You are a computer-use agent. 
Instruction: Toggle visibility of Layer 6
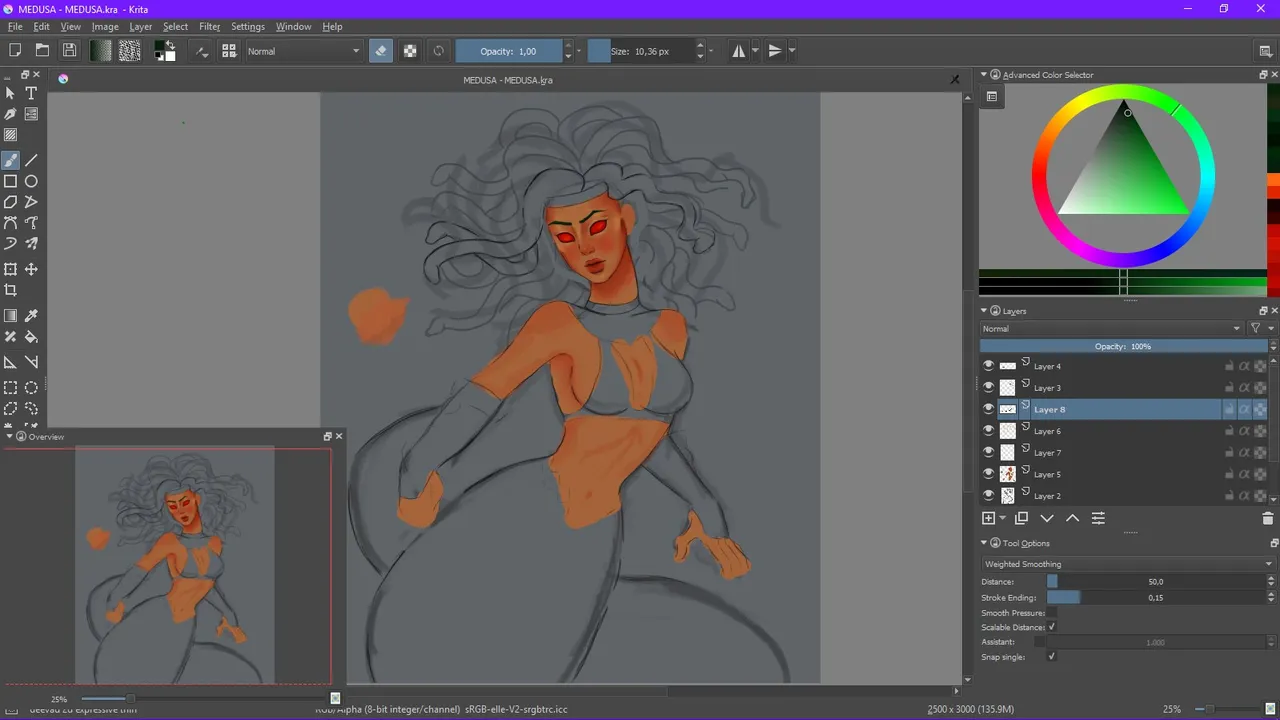(x=989, y=431)
